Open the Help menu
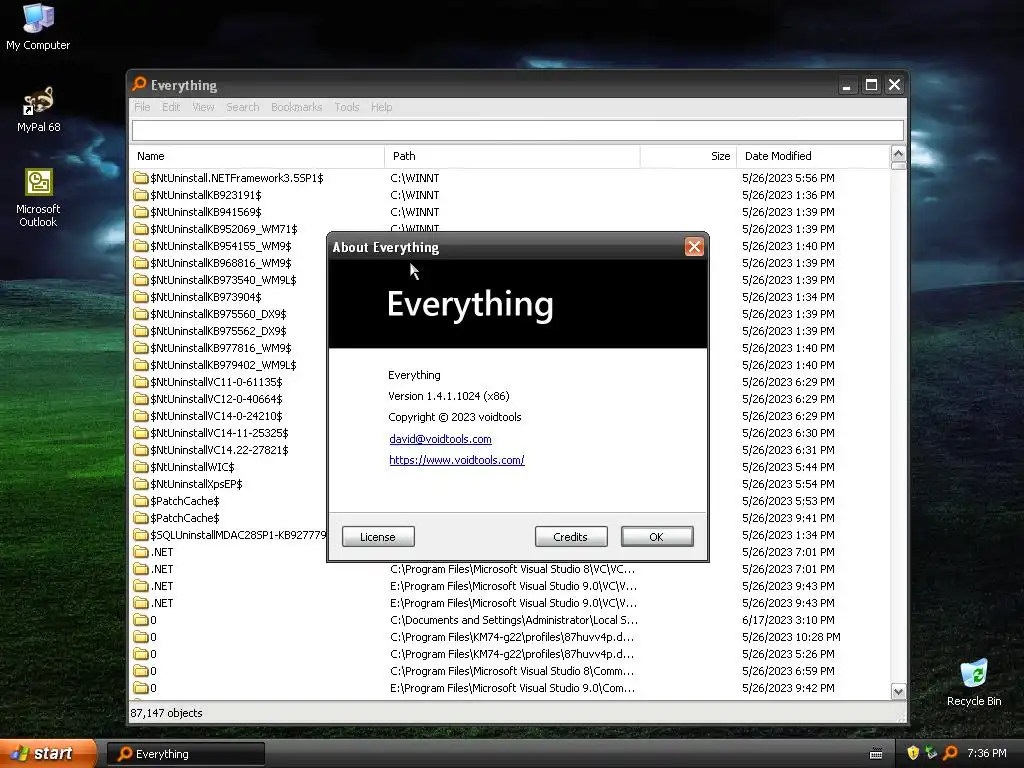The image size is (1024, 768). click(x=381, y=107)
